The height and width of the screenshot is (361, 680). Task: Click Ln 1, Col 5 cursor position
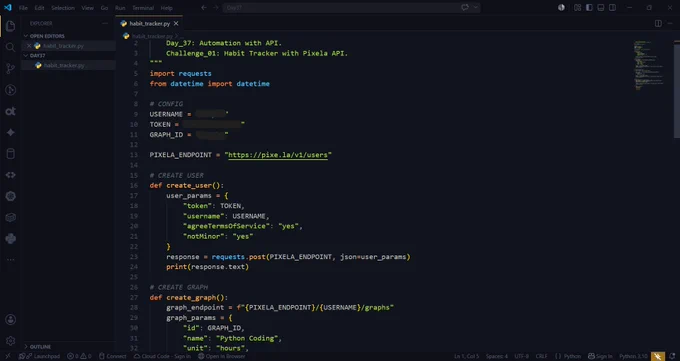[466, 356]
